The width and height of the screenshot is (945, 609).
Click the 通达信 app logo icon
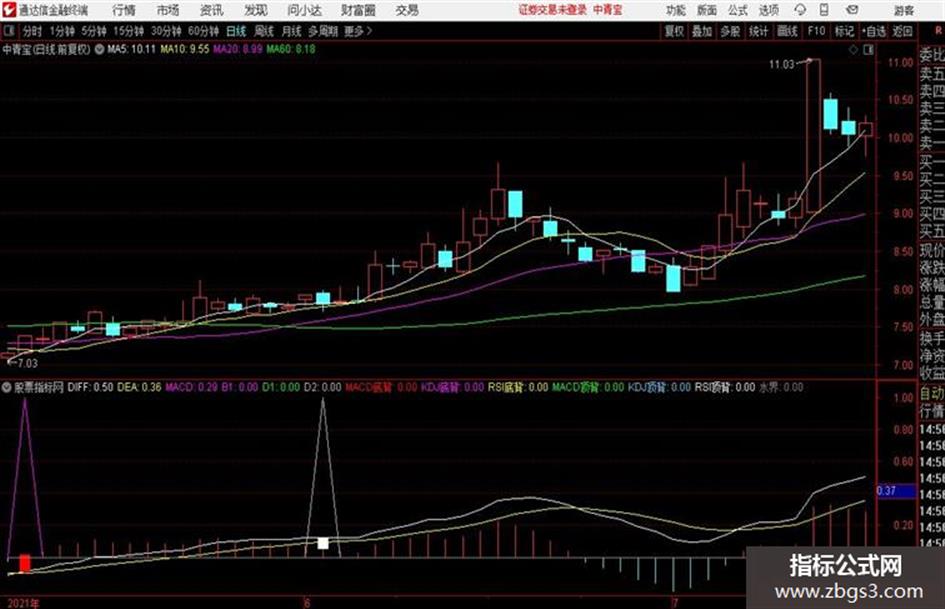(8, 10)
